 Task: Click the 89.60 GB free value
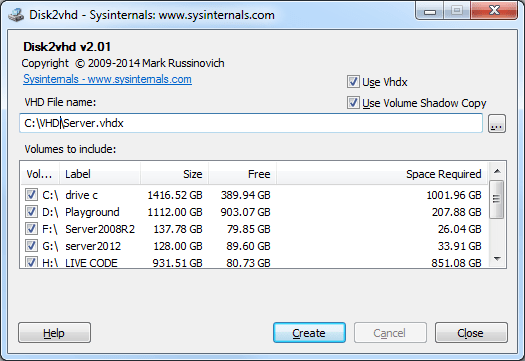[248, 246]
